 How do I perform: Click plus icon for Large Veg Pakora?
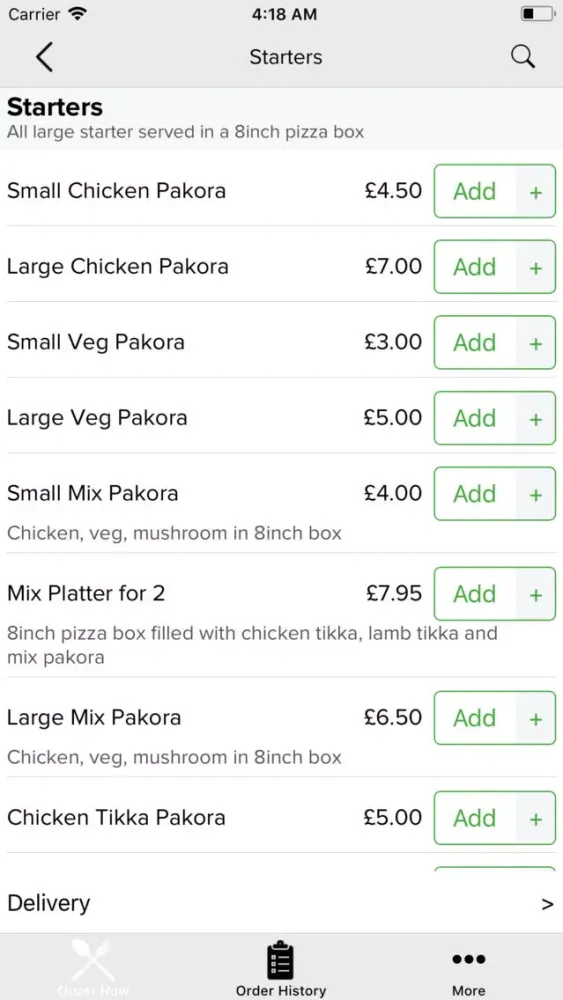point(536,418)
